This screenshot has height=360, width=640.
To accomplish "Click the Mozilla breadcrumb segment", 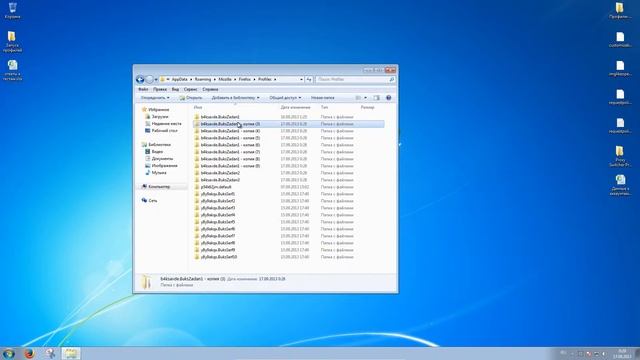I will point(225,79).
